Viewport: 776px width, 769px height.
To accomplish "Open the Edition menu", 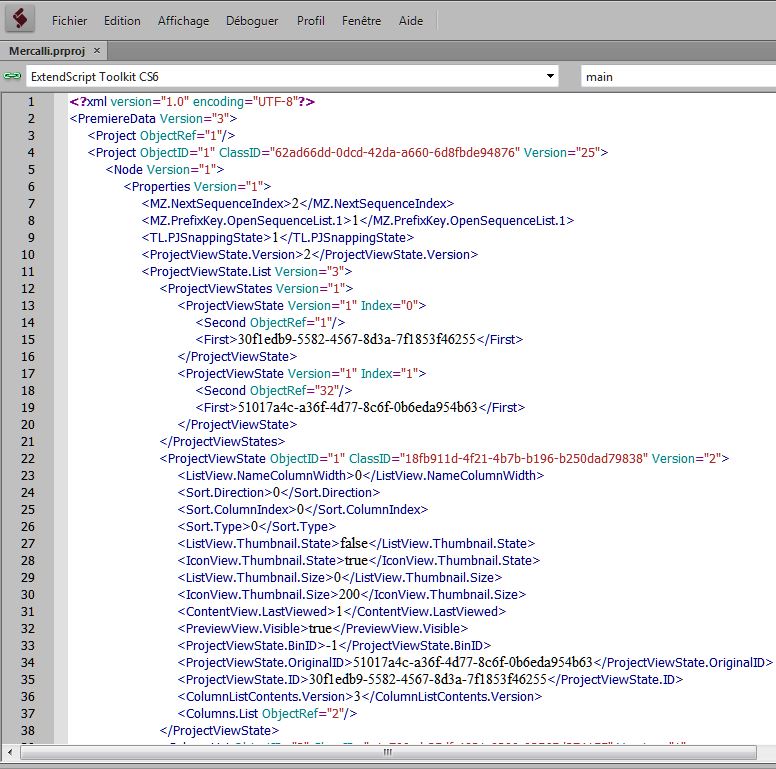I will (x=122, y=21).
